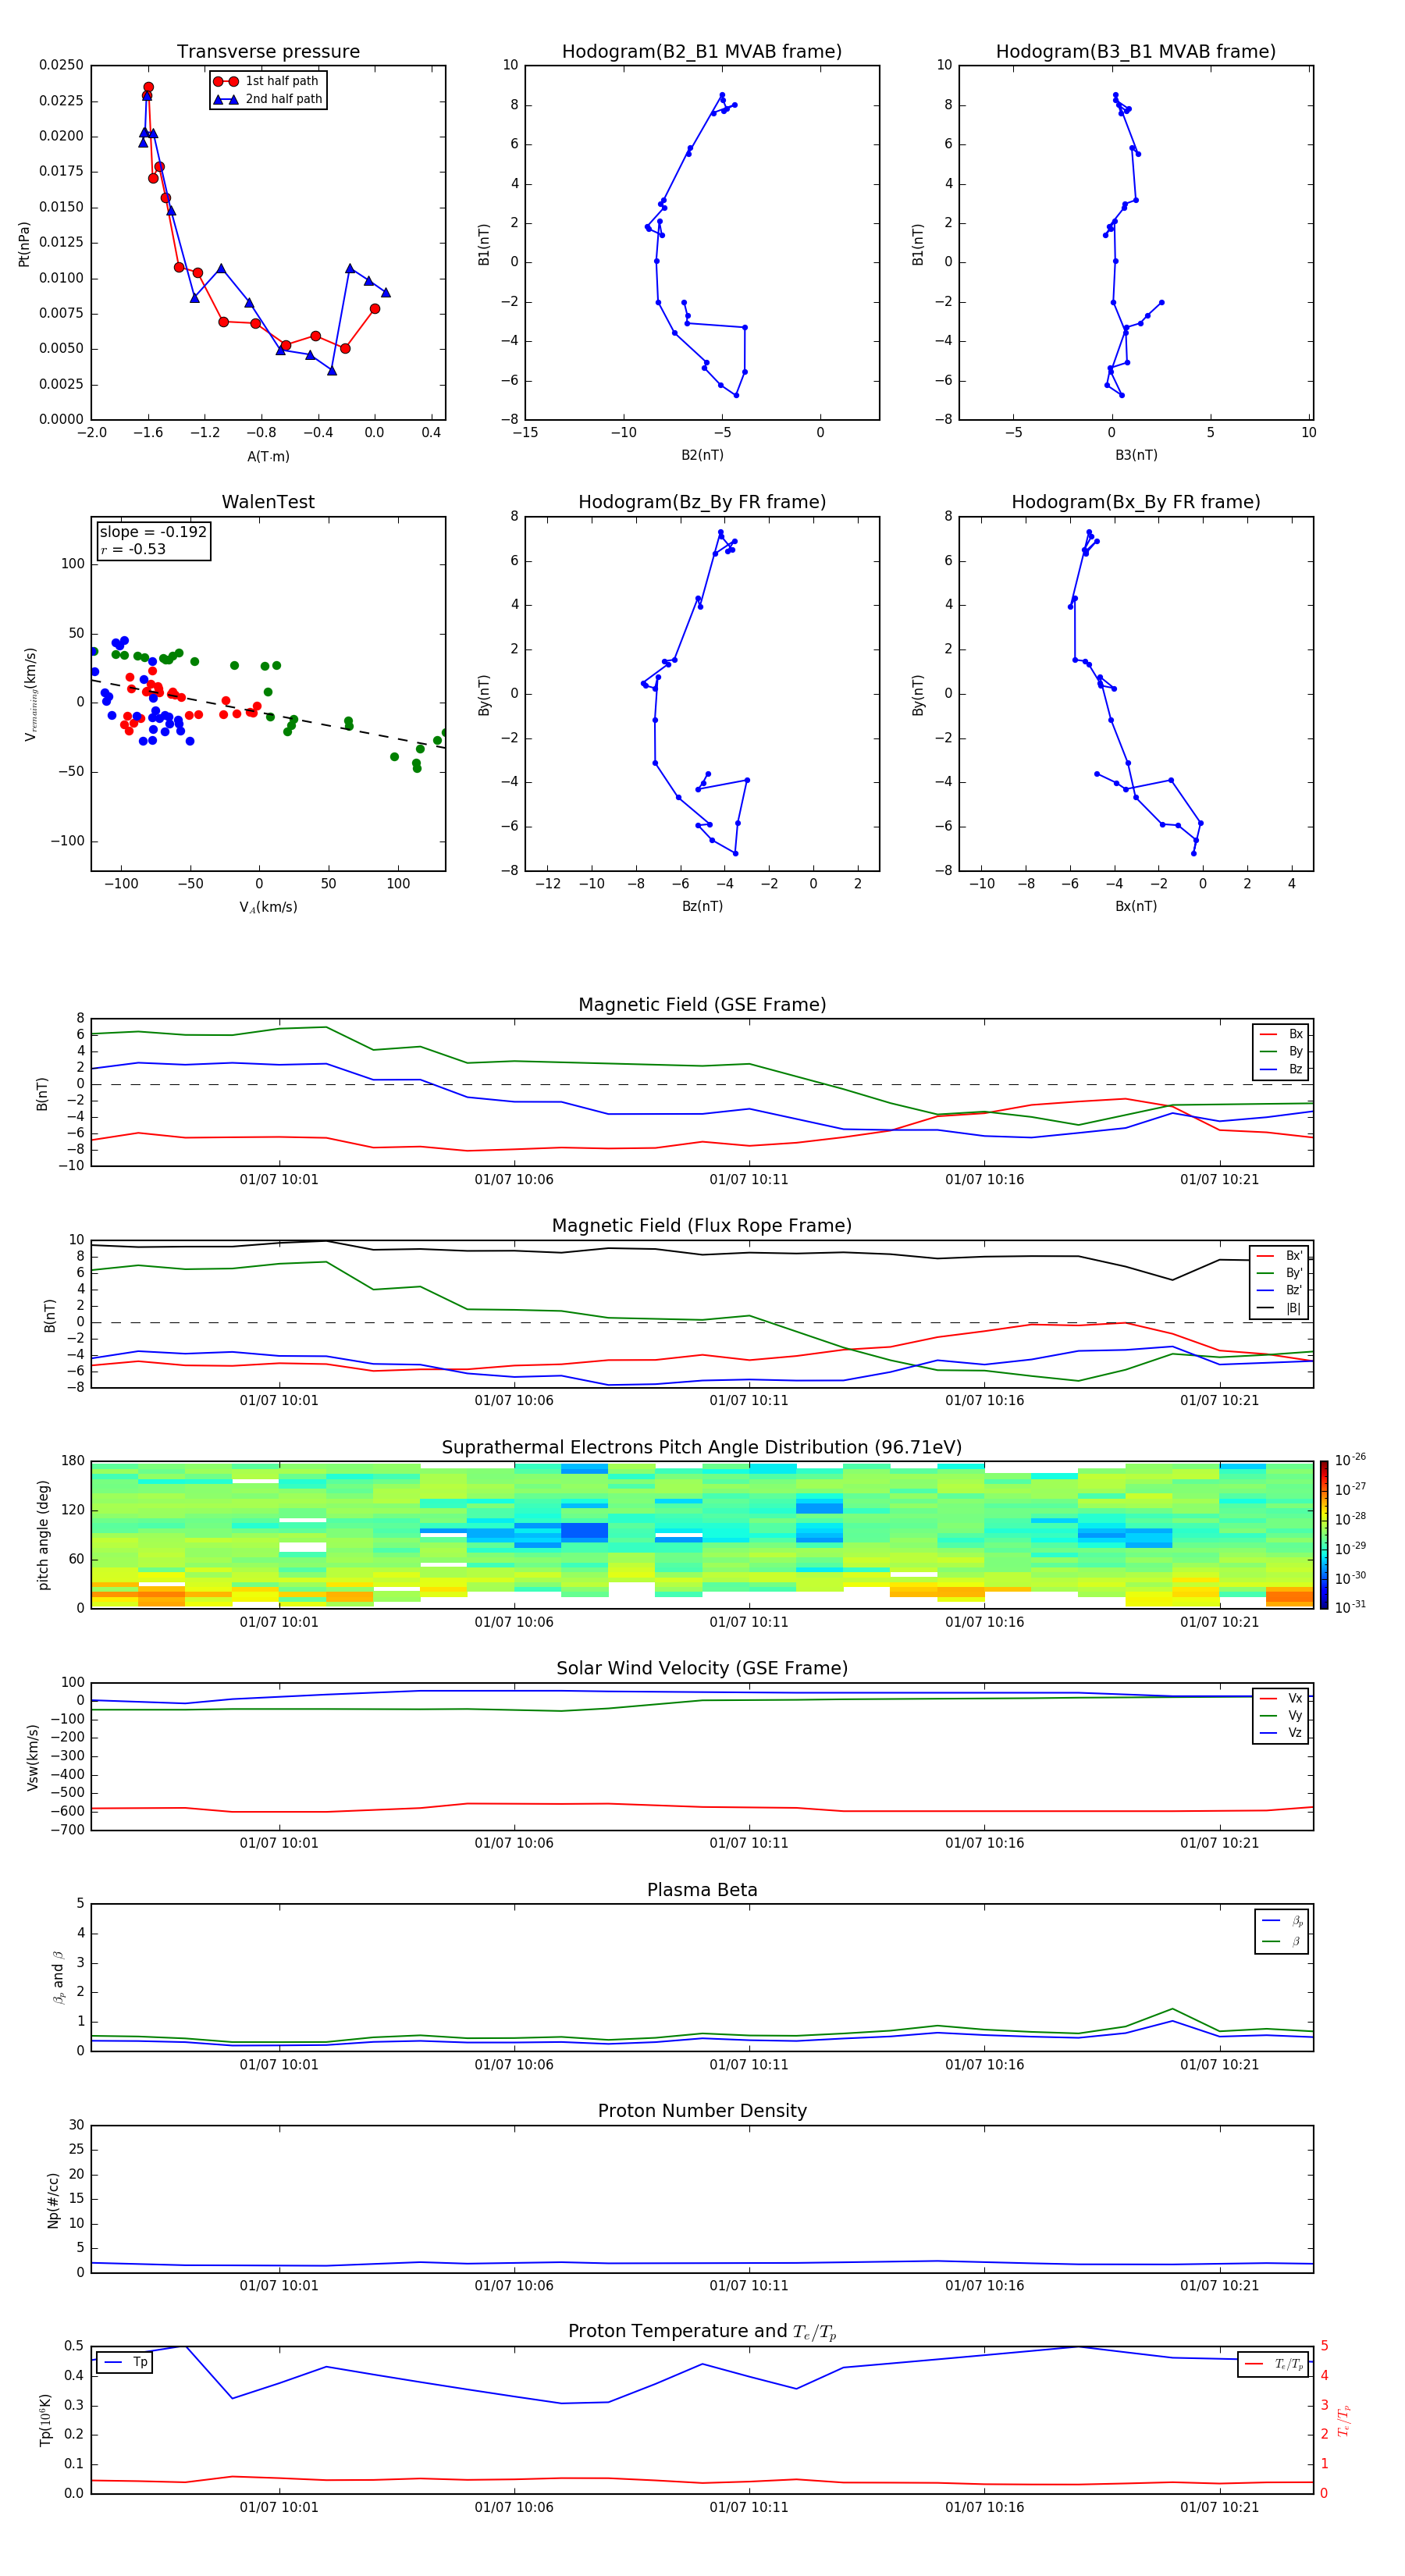
Task: Select 'Bx' in the GSE magnetic field legend
Action: pos(1281,1034)
